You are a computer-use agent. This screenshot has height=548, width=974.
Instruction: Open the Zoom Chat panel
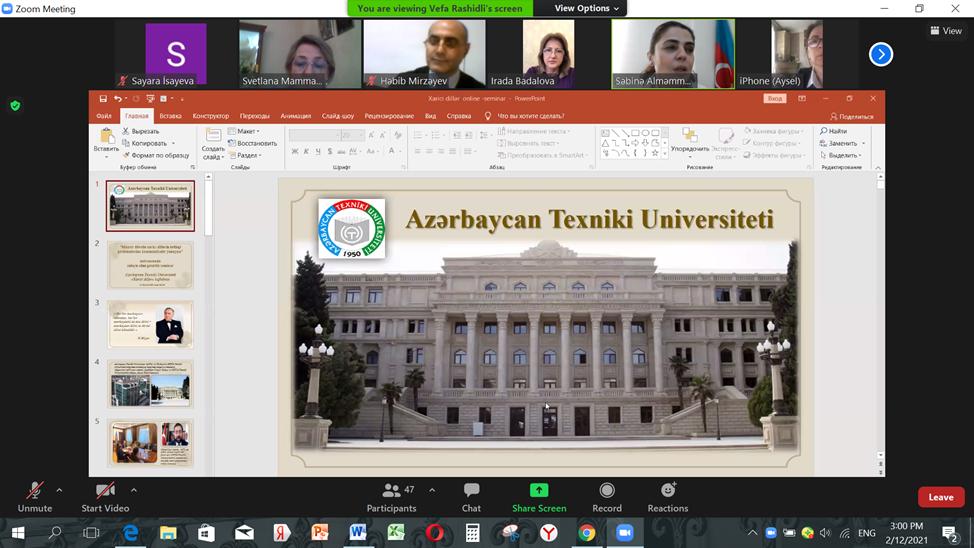471,491
